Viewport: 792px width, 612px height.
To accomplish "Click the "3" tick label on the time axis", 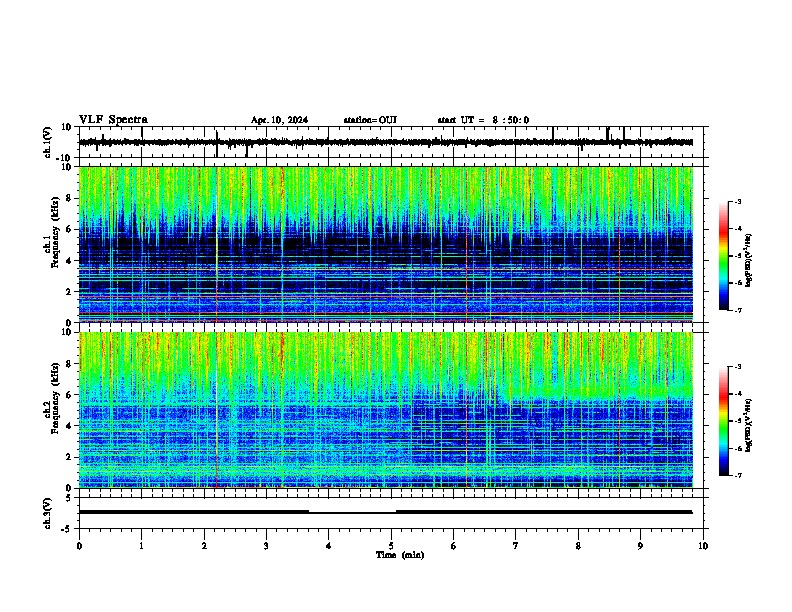I will point(266,546).
